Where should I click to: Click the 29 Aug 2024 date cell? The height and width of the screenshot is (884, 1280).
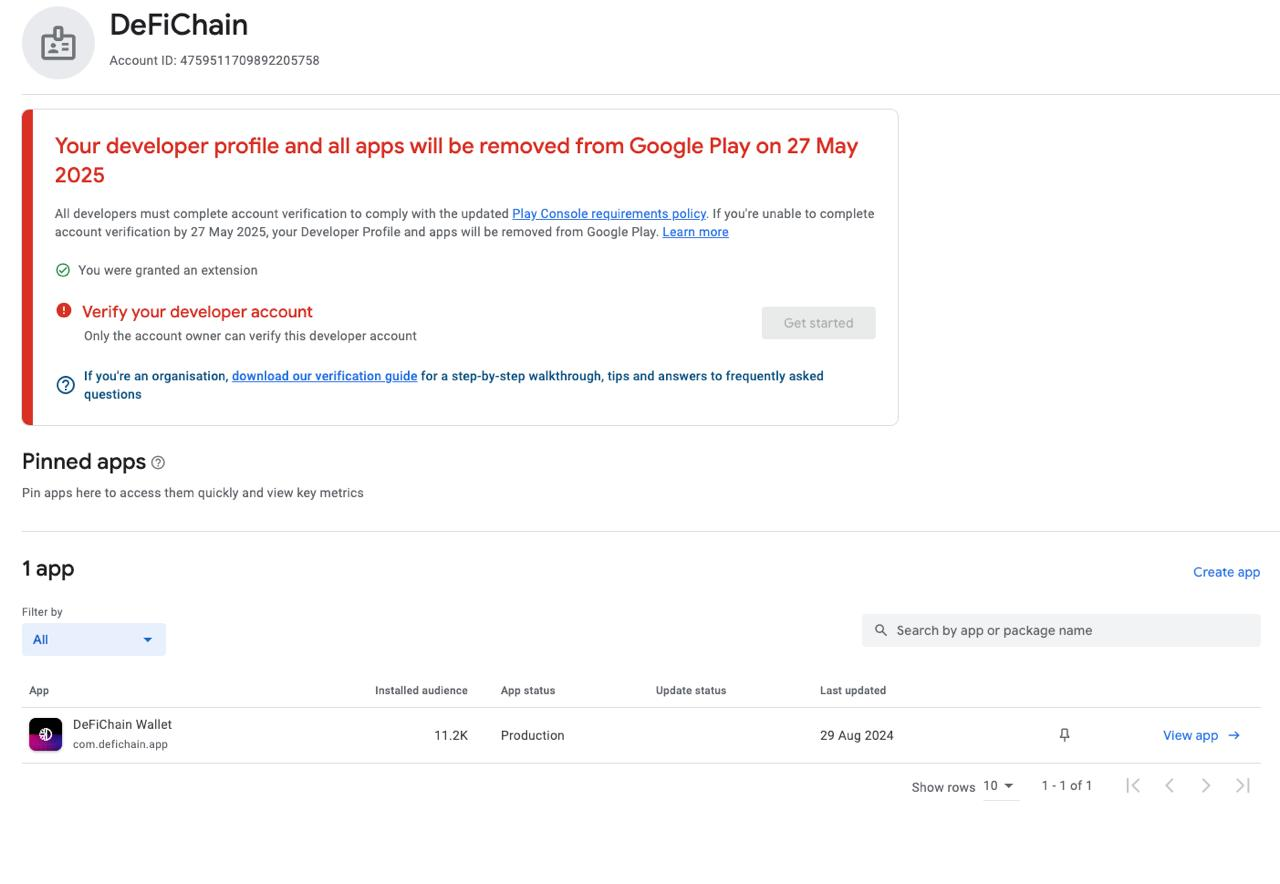point(857,735)
